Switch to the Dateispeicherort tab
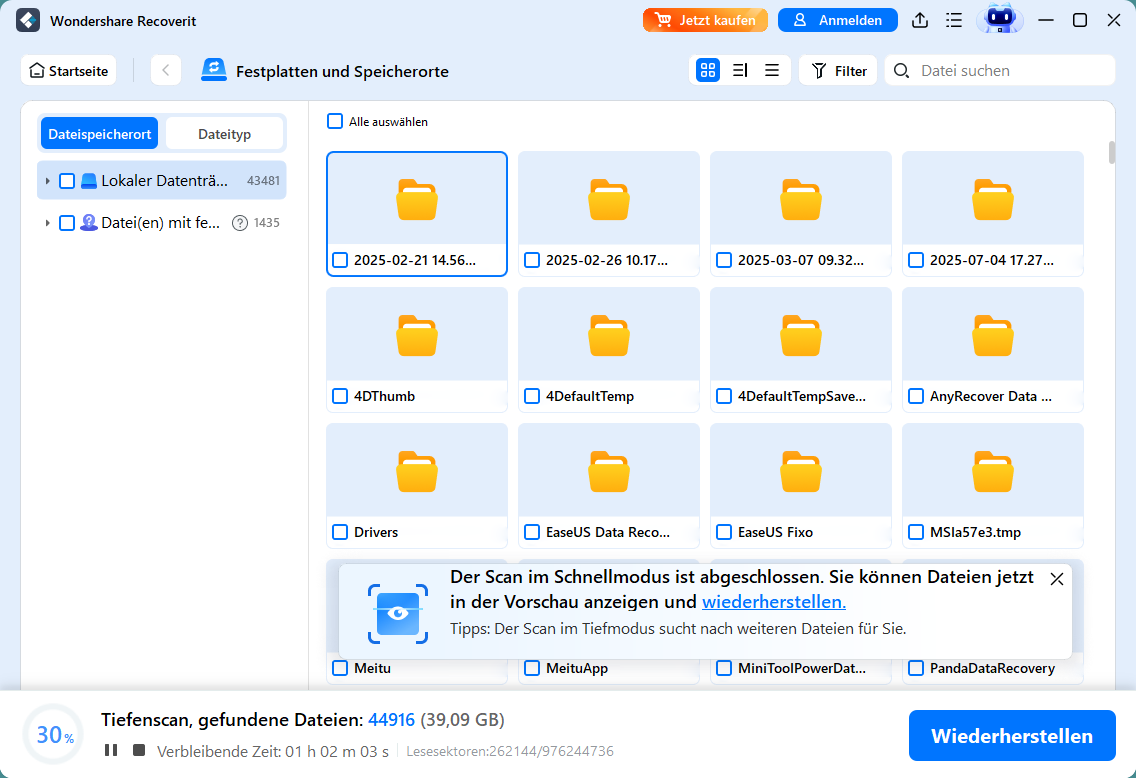Image resolution: width=1136 pixels, height=778 pixels. tap(99, 134)
